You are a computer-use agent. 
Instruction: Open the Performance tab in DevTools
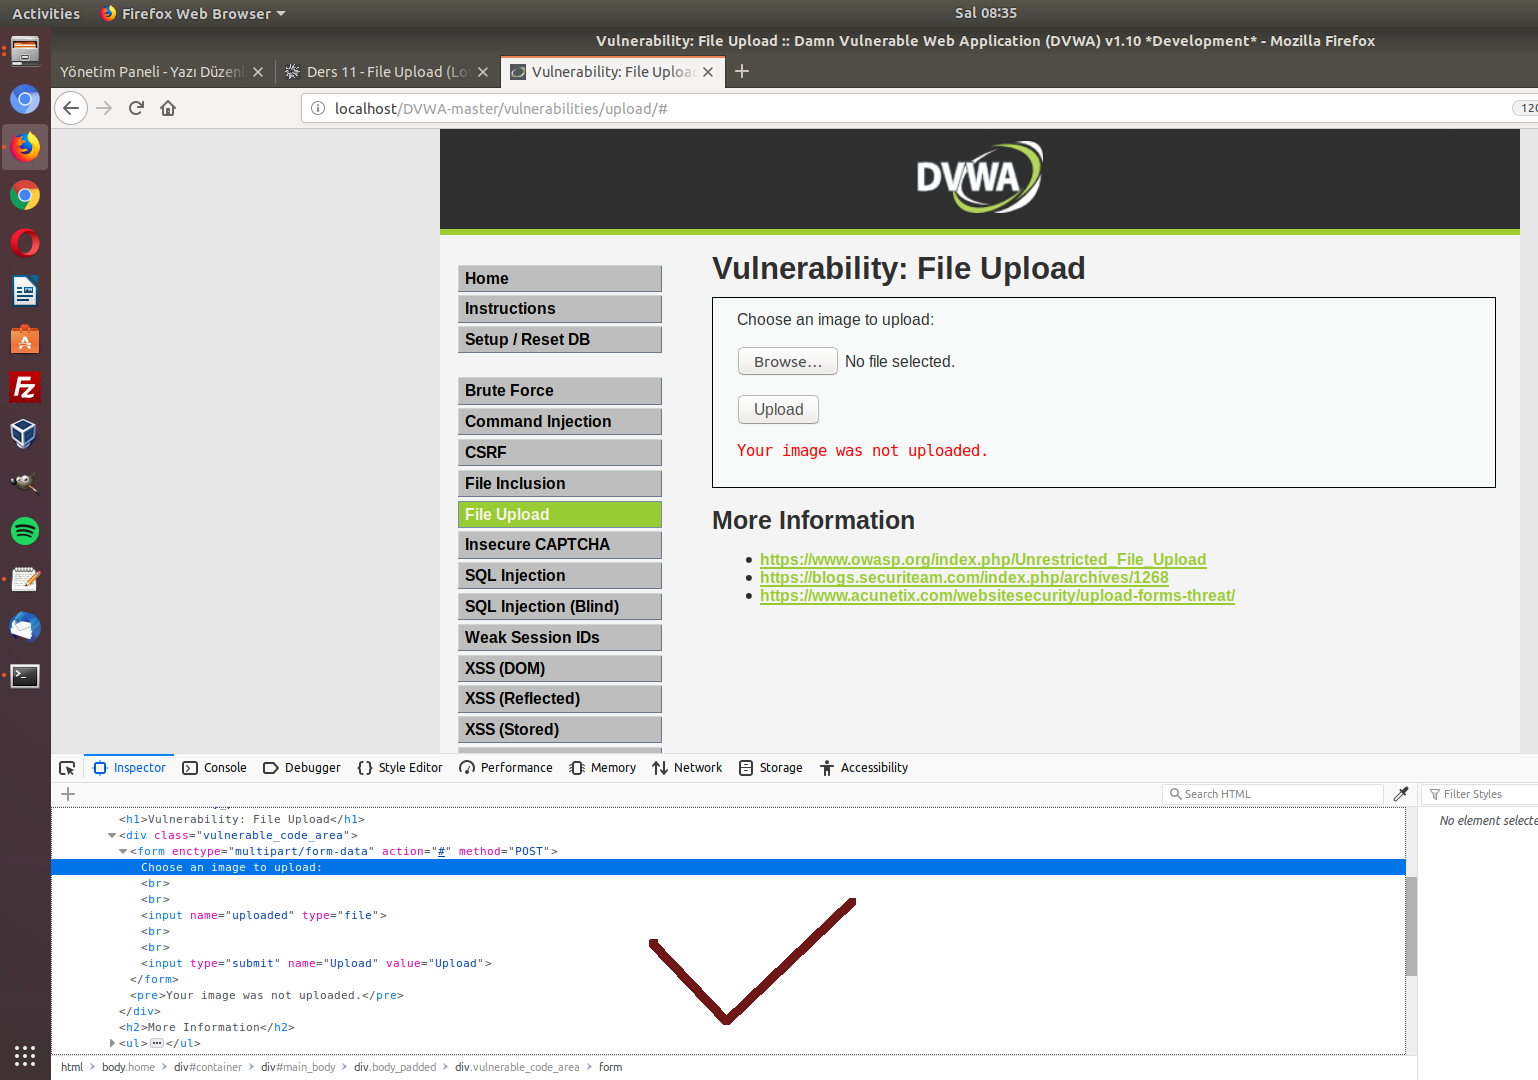[505, 768]
